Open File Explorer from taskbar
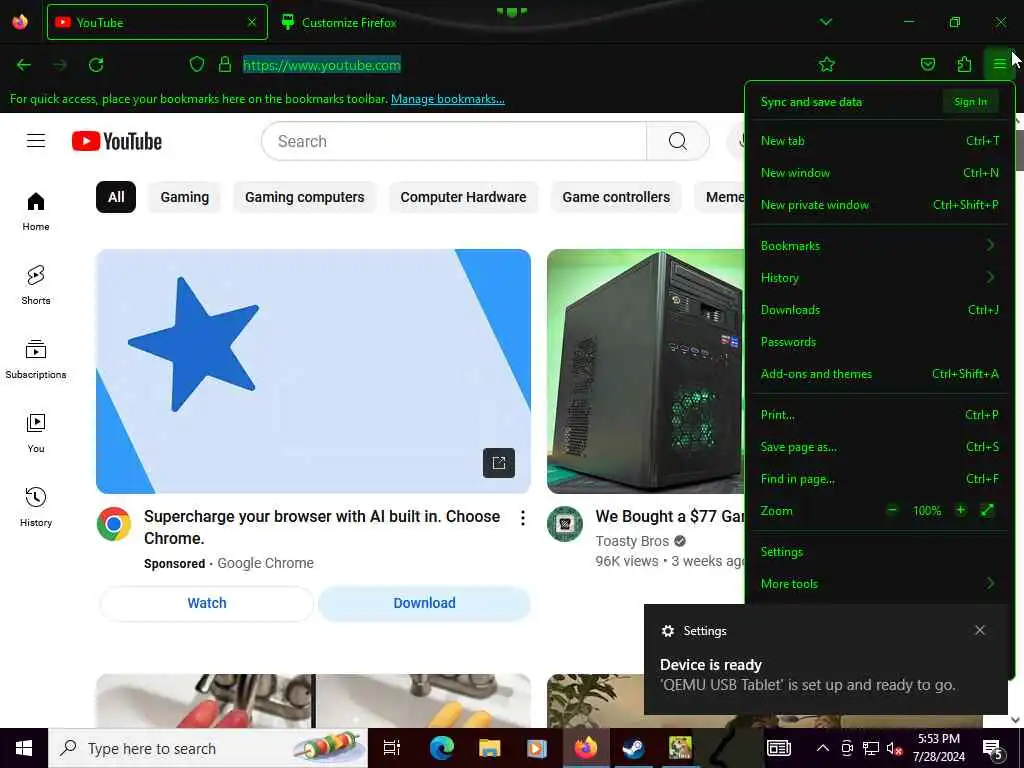The width and height of the screenshot is (1024, 768). point(489,748)
